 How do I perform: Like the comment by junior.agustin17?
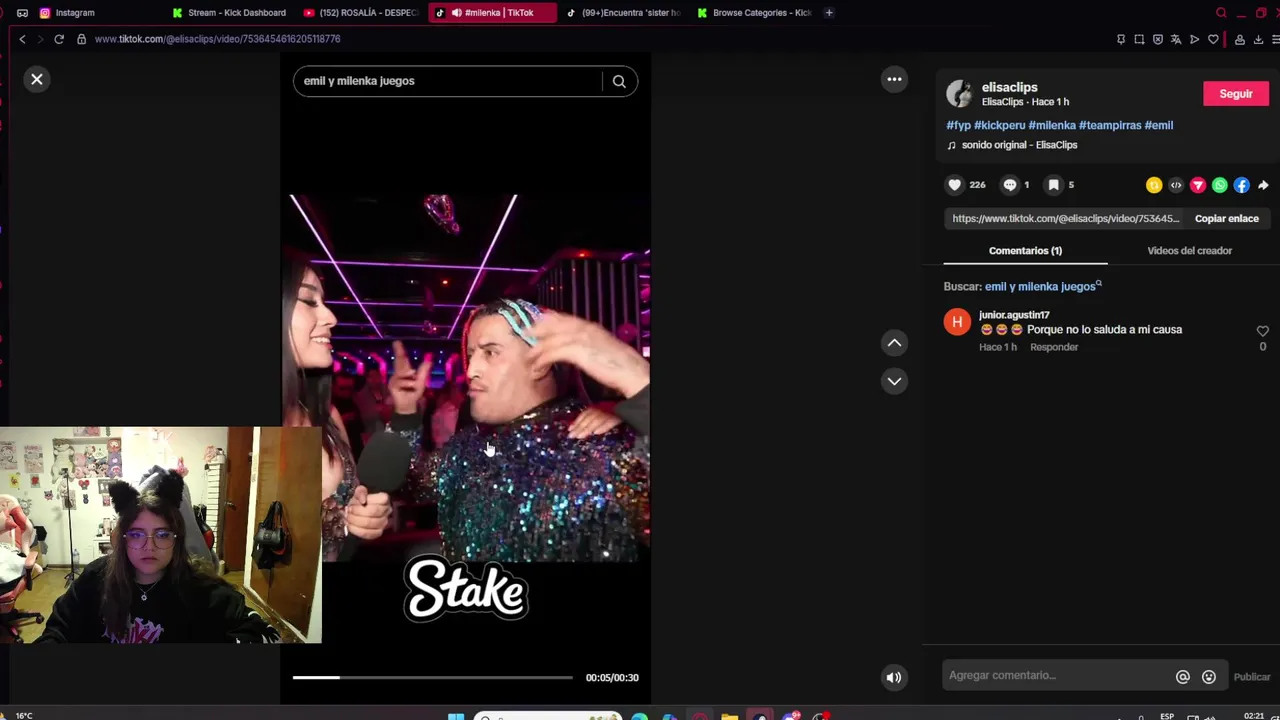1262,331
